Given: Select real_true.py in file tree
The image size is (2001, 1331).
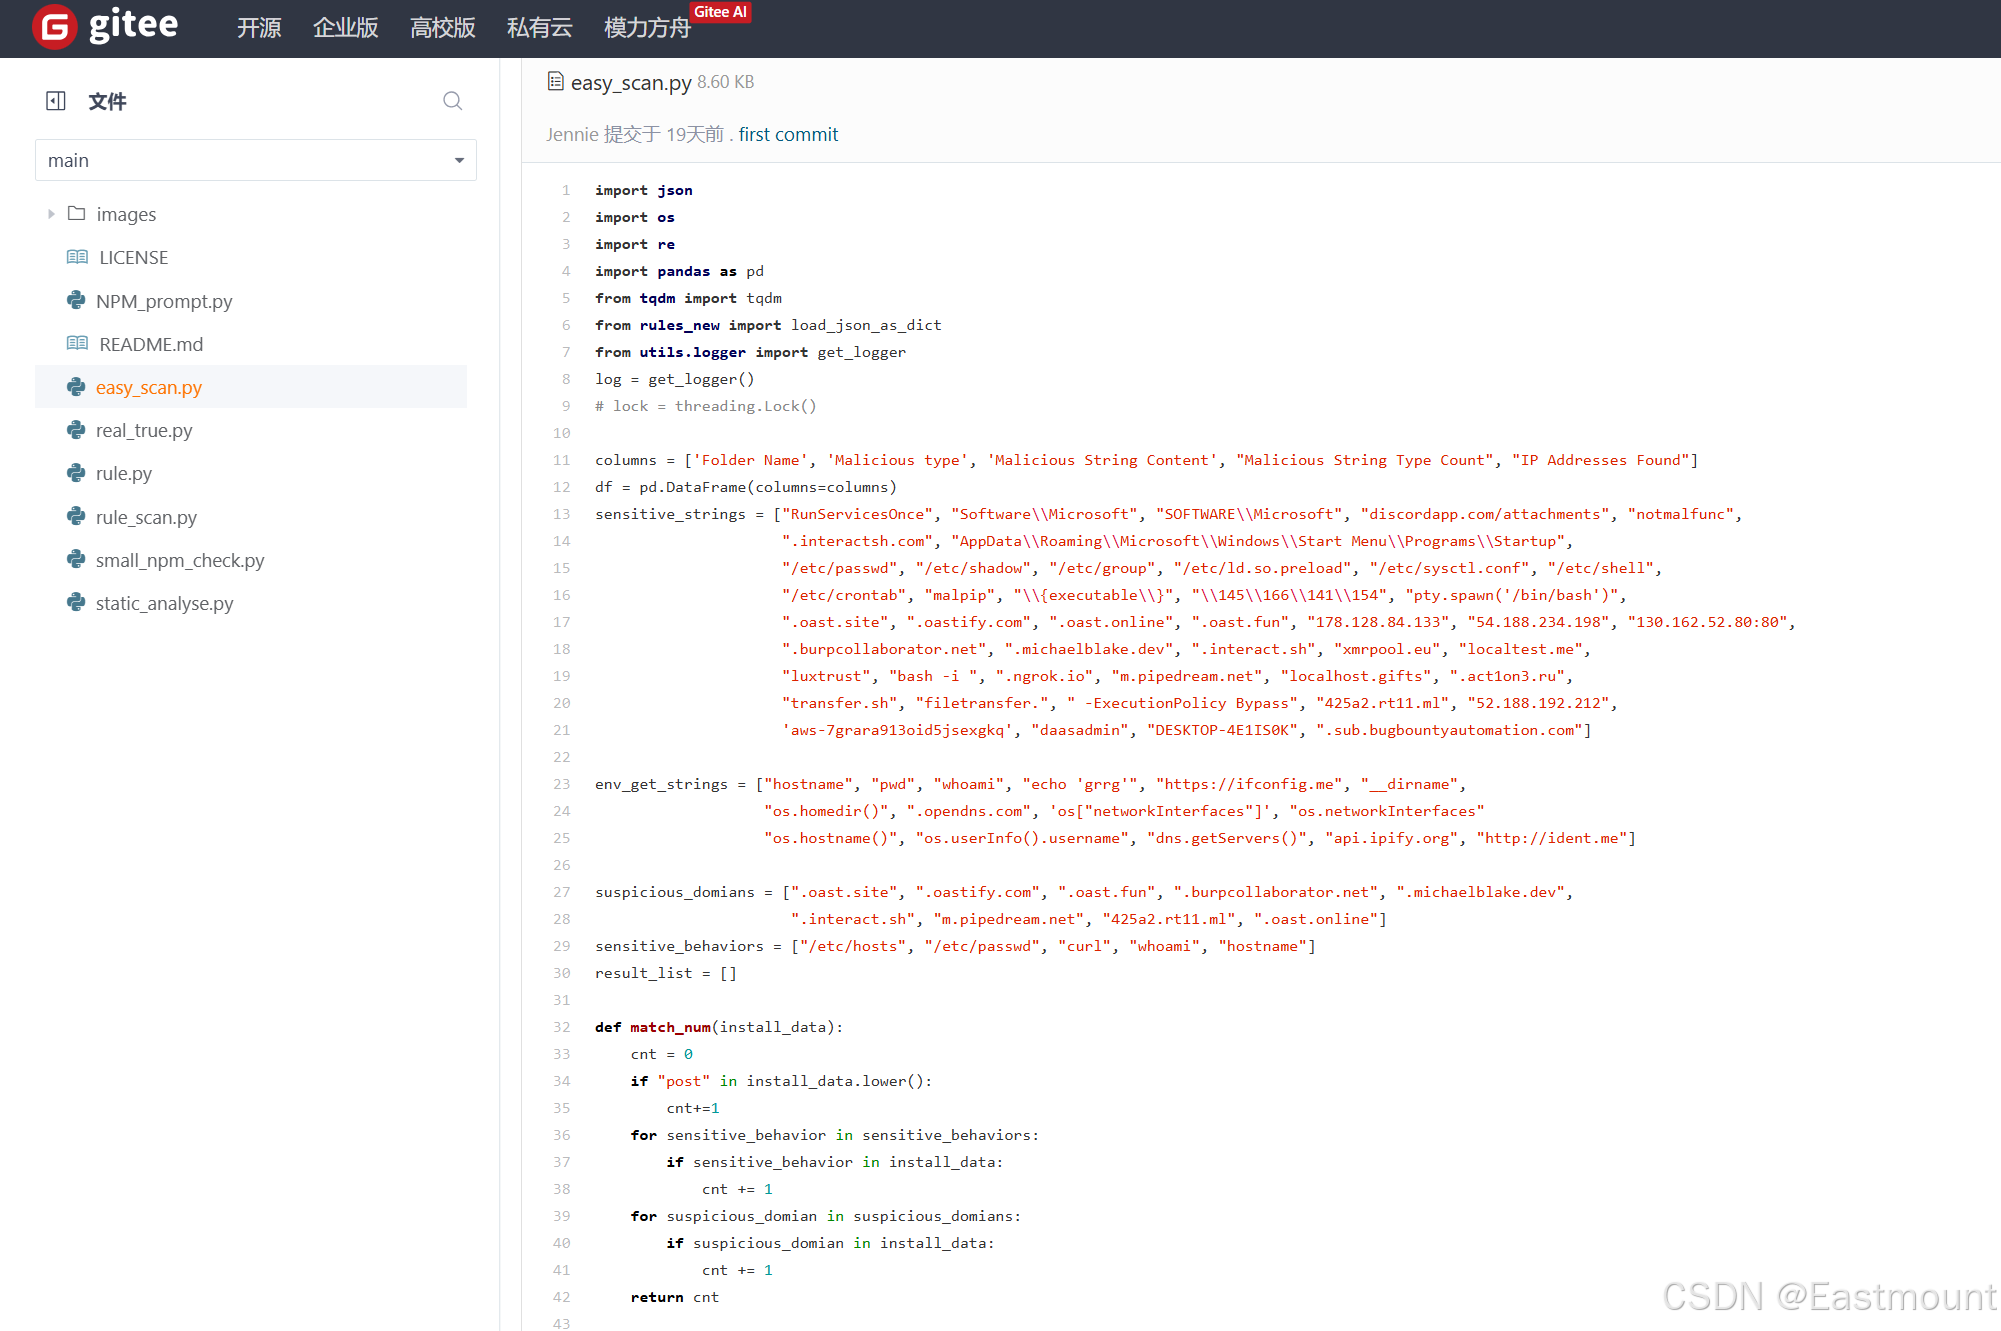Looking at the screenshot, I should (x=144, y=431).
